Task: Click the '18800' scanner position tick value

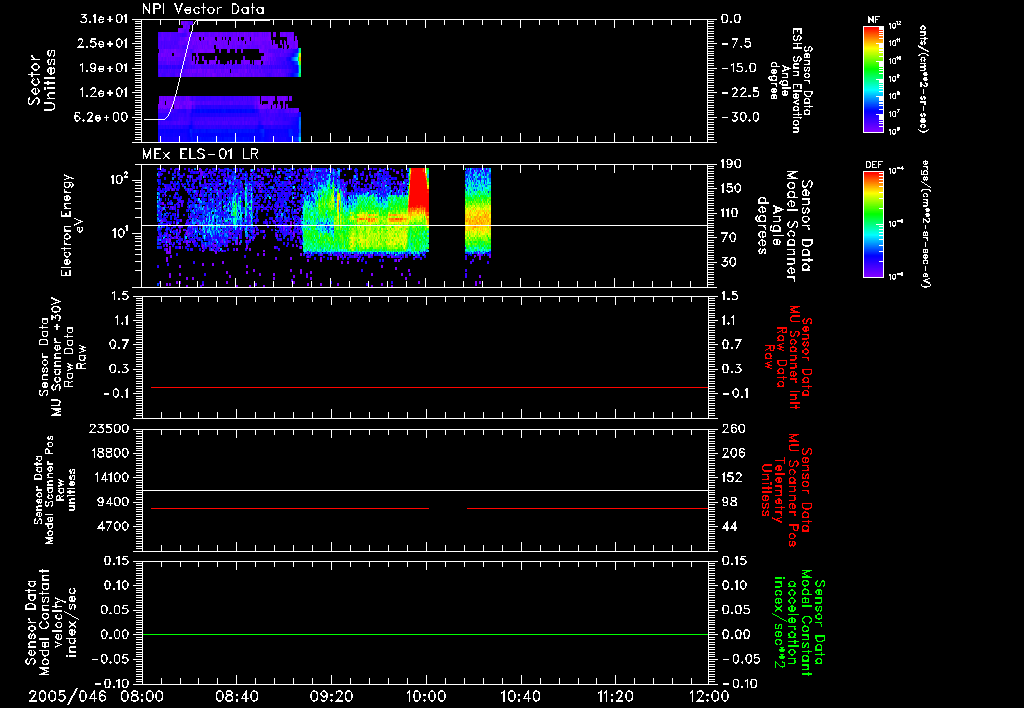Action: 109,453
